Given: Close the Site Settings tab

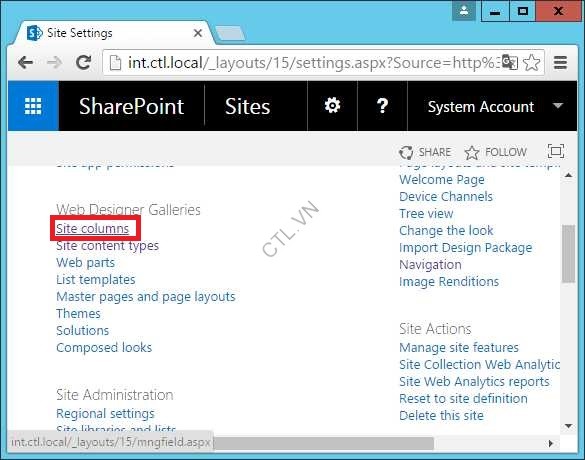Looking at the screenshot, I should [x=198, y=33].
